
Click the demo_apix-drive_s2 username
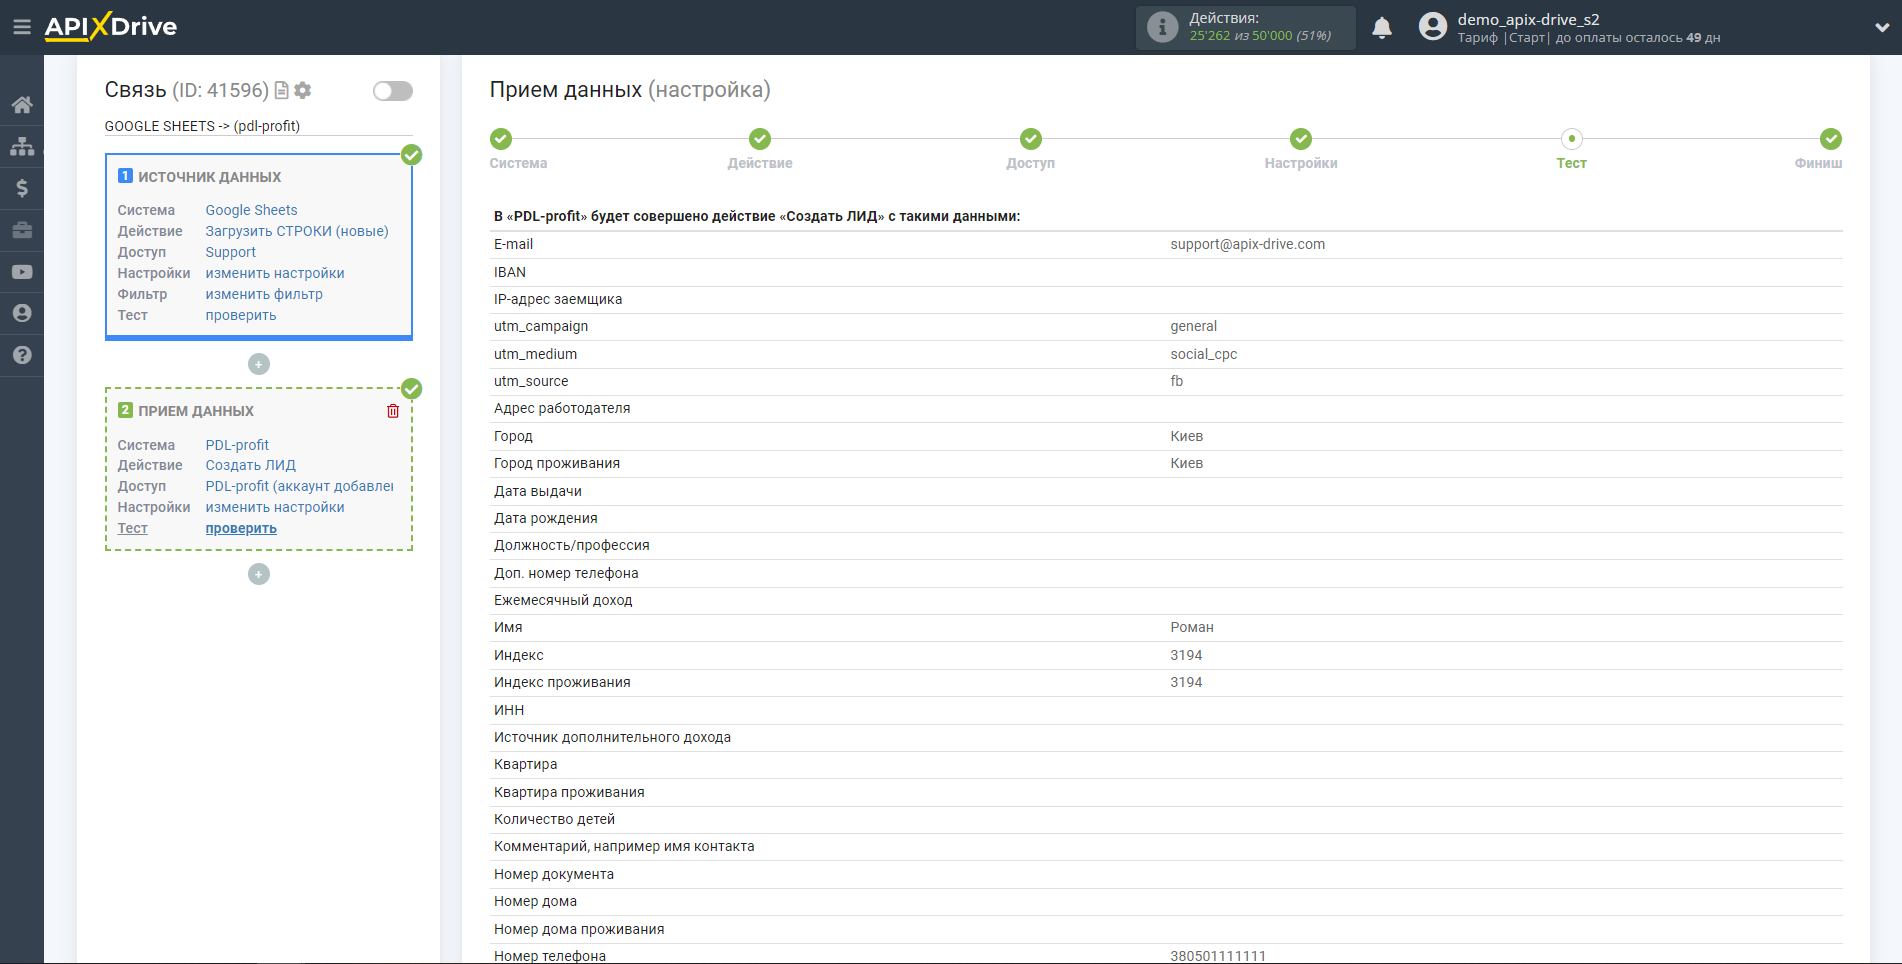tap(1528, 19)
